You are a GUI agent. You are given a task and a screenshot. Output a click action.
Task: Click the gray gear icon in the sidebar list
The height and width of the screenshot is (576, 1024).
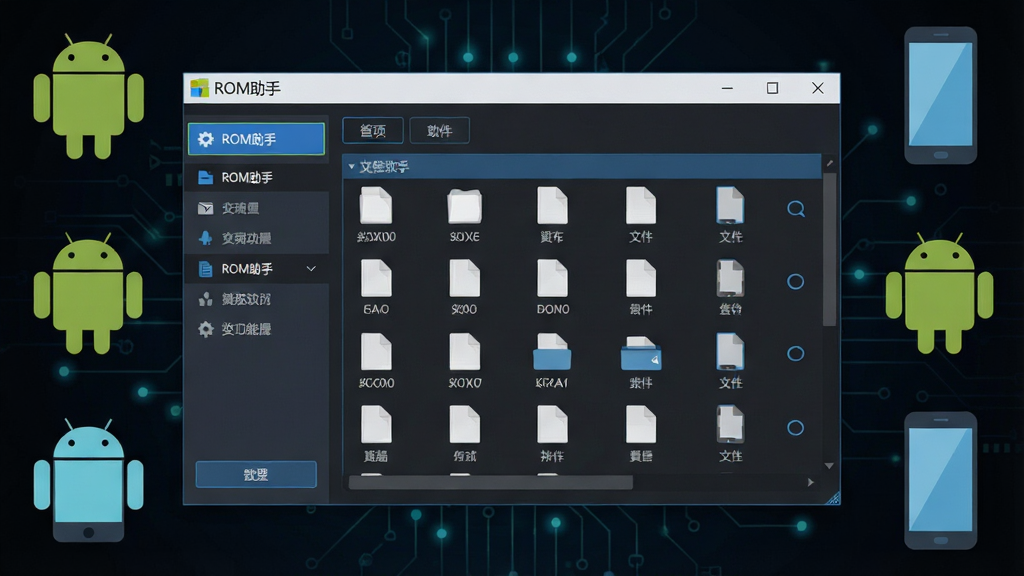click(206, 329)
